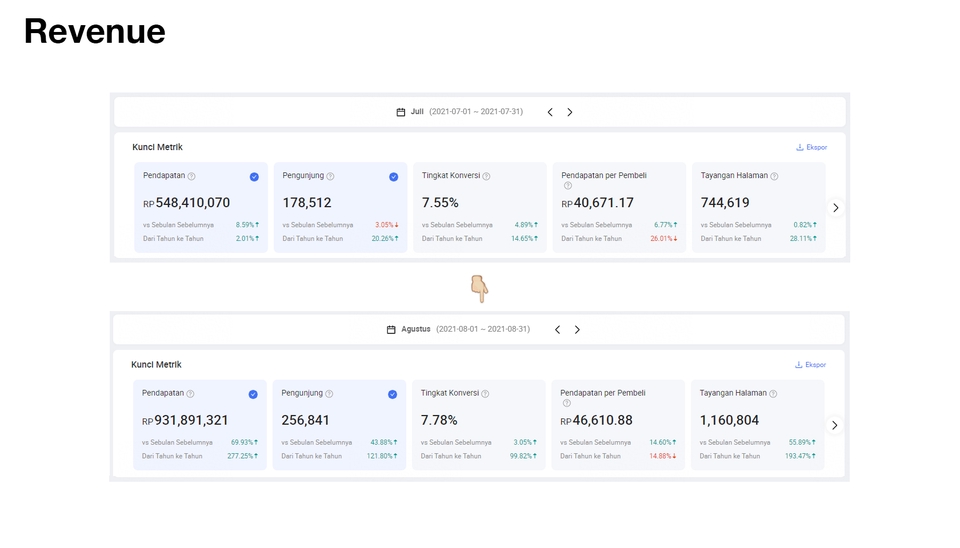Click the info icon next to Pendapatan in July panel
Screen dimensions: 960x548
point(192,176)
